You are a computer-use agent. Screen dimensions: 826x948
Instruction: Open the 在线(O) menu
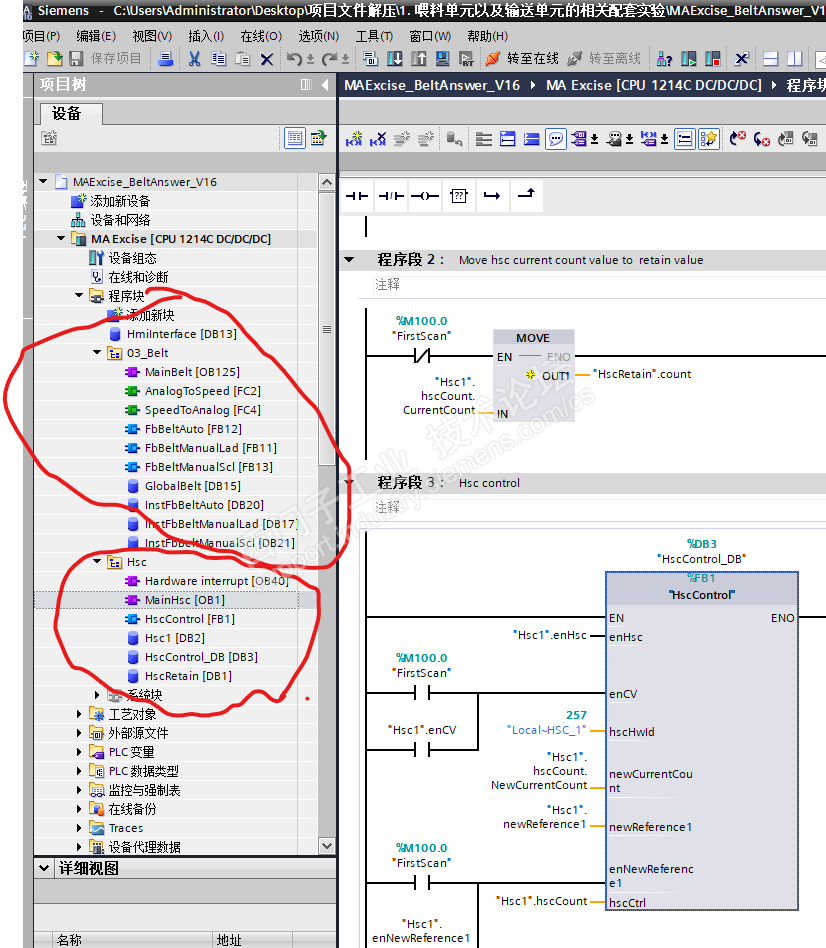[261, 36]
